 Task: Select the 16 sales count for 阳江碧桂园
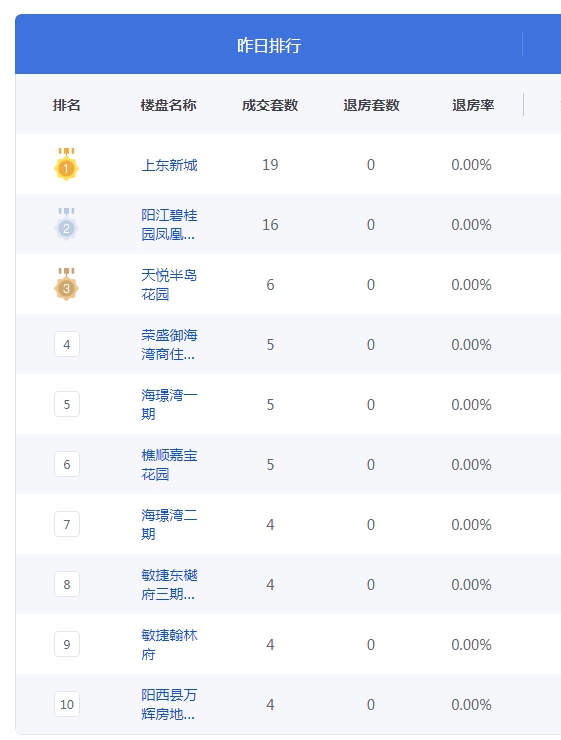pyautogui.click(x=270, y=225)
